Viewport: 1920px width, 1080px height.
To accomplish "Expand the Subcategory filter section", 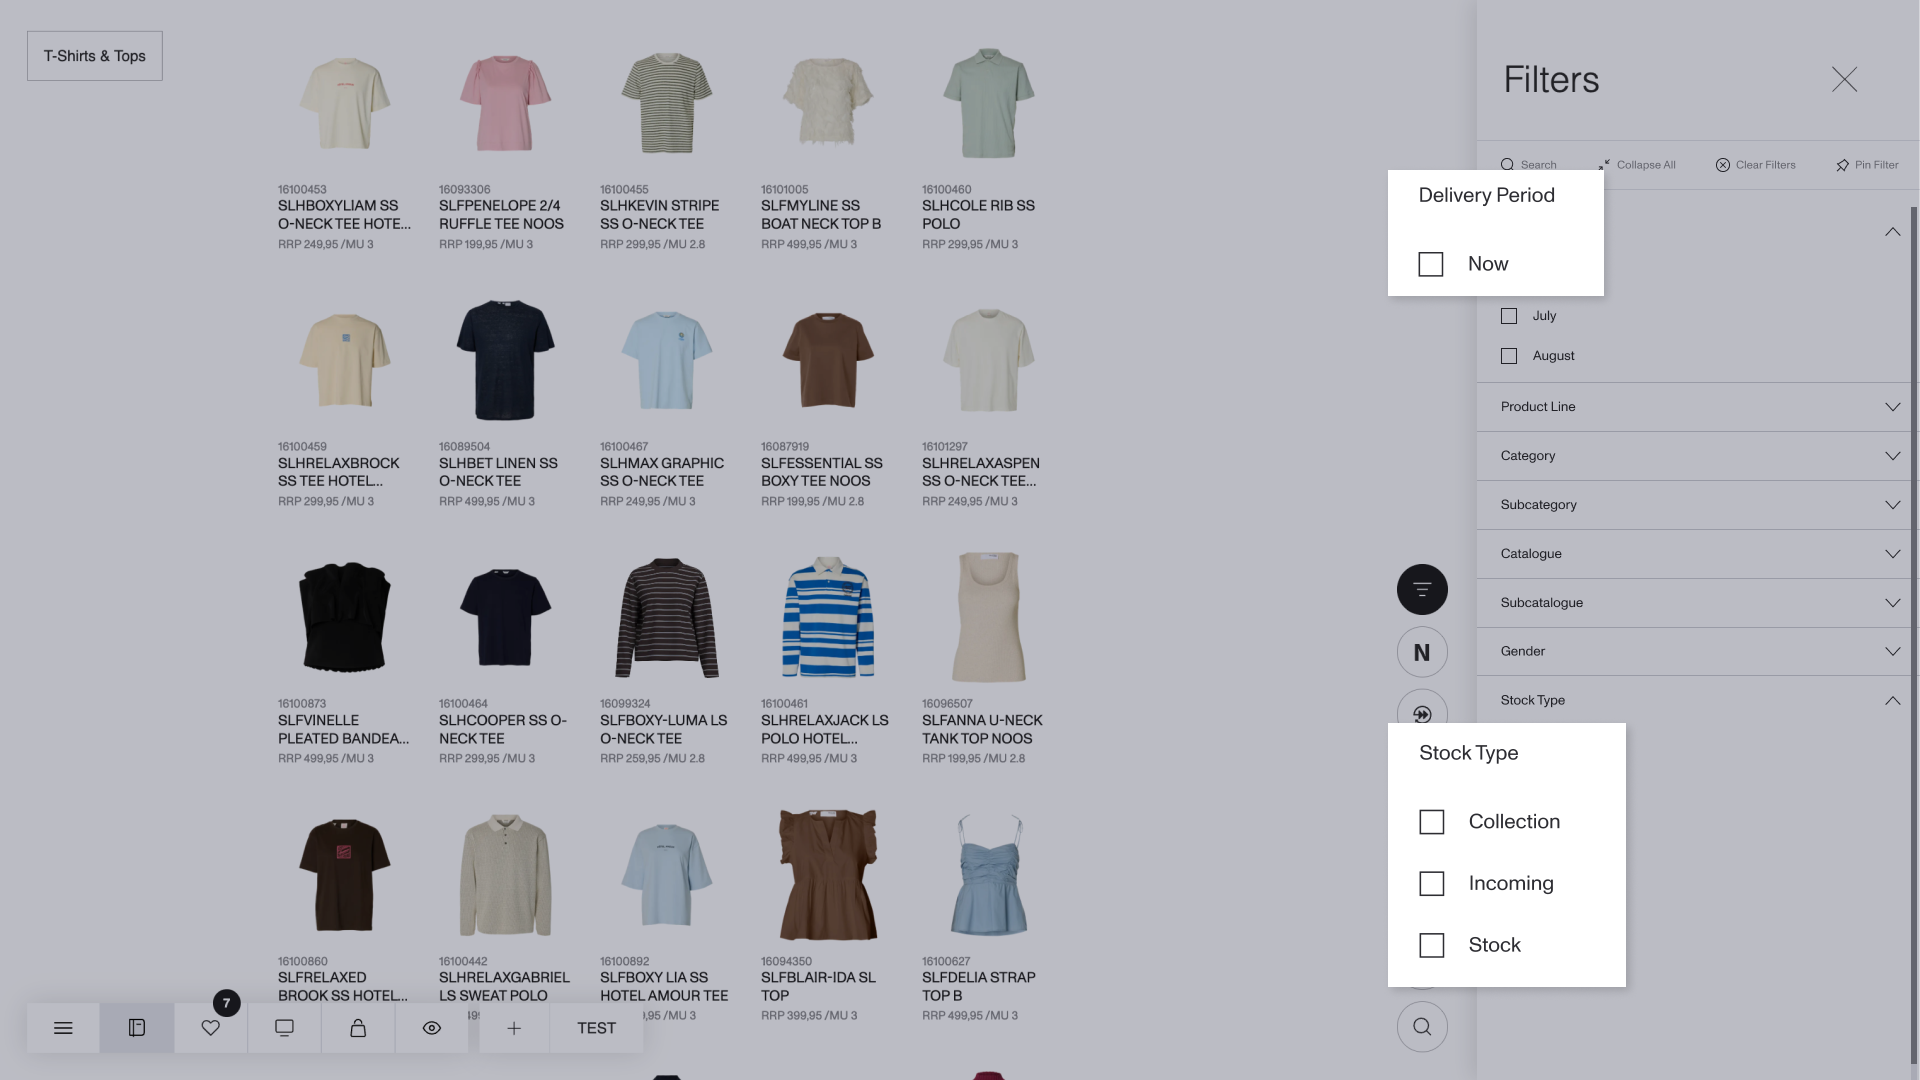I will coord(1697,505).
